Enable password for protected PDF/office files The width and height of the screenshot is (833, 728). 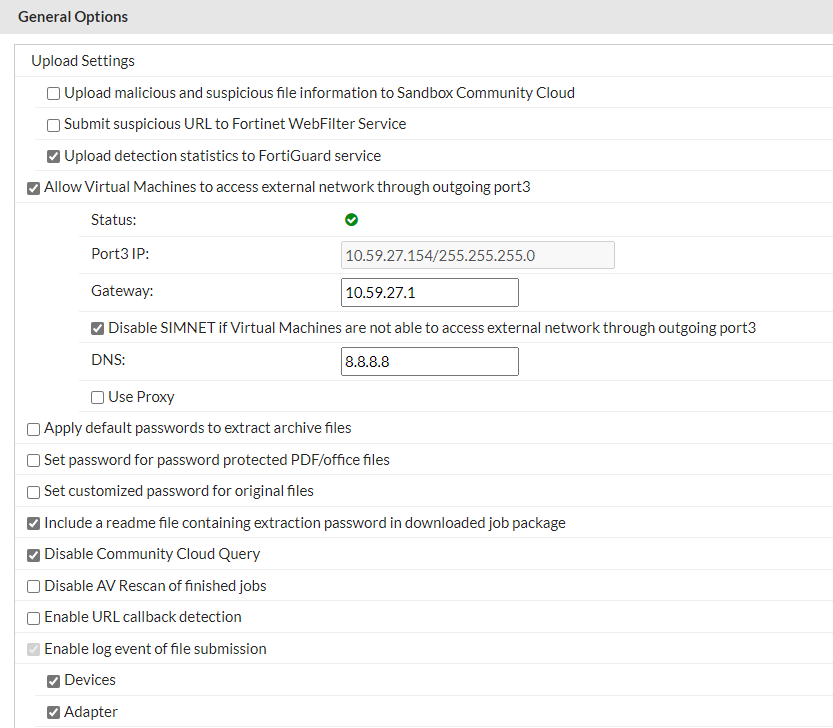click(x=34, y=461)
